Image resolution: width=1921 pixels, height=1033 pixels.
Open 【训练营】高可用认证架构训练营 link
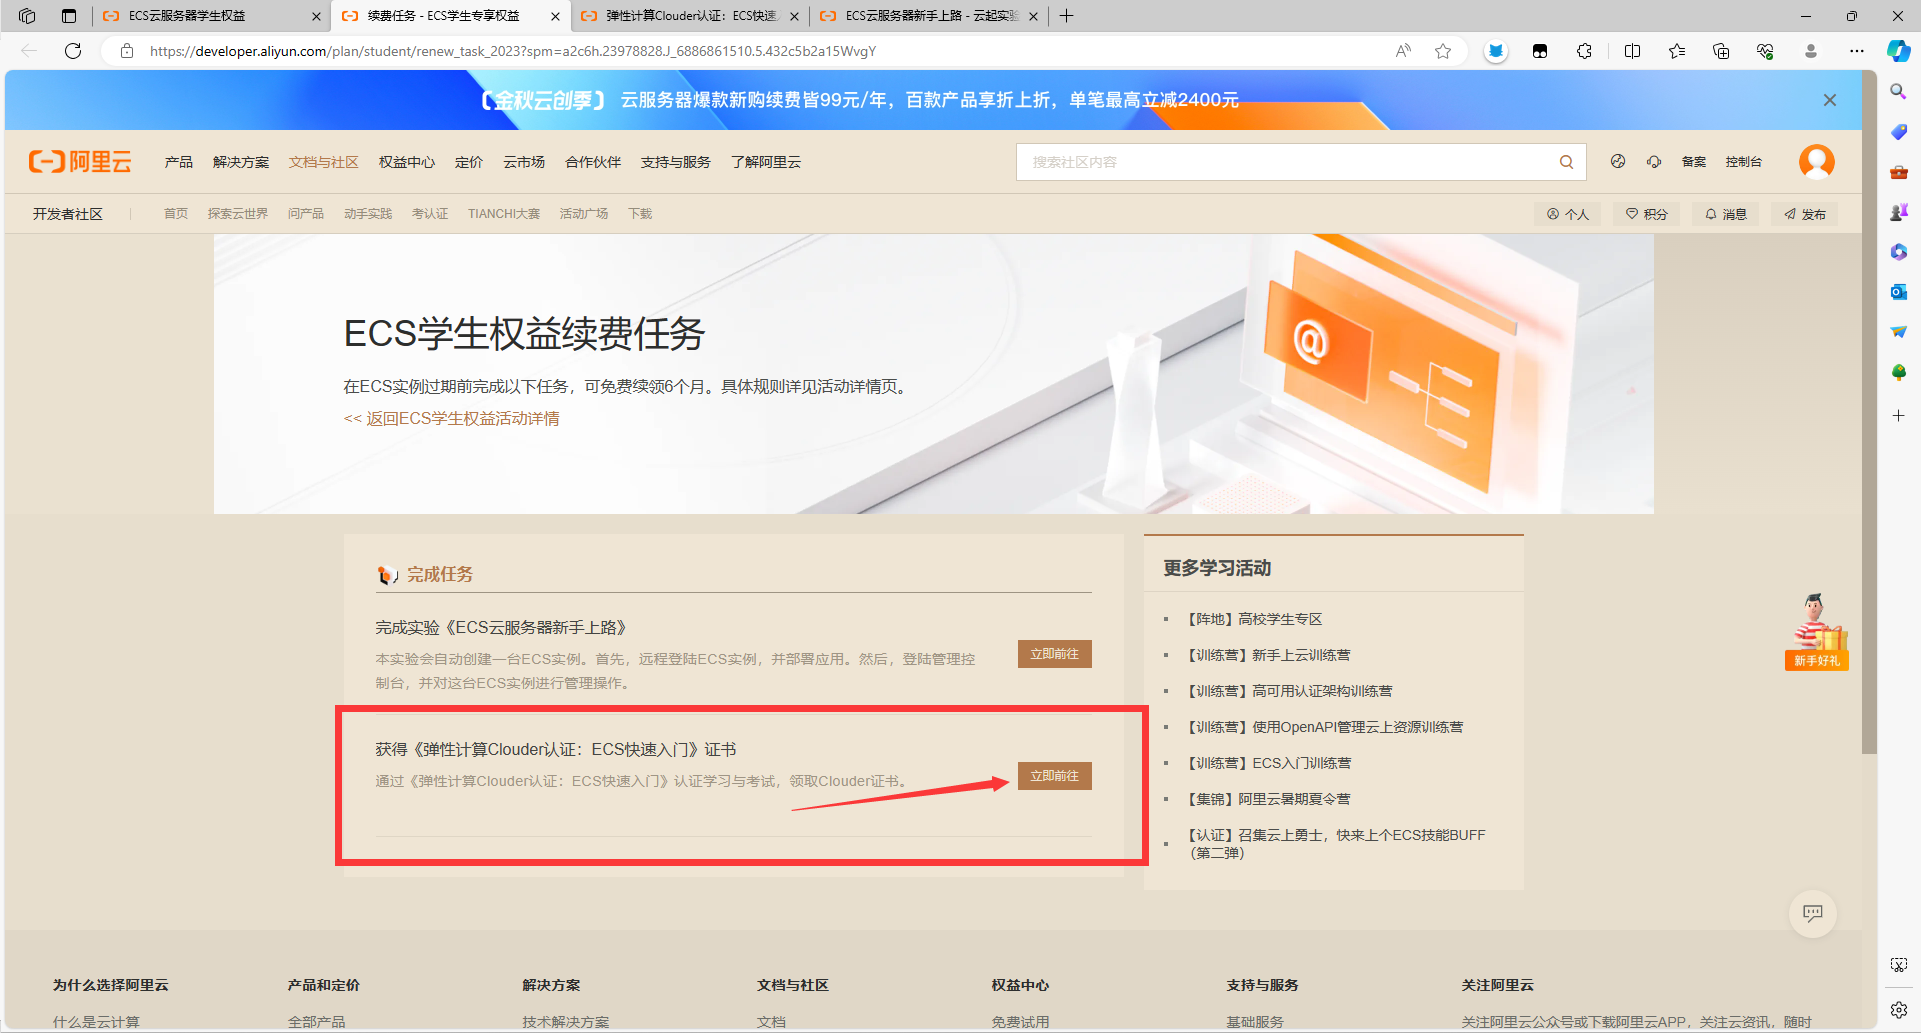coord(1290,691)
